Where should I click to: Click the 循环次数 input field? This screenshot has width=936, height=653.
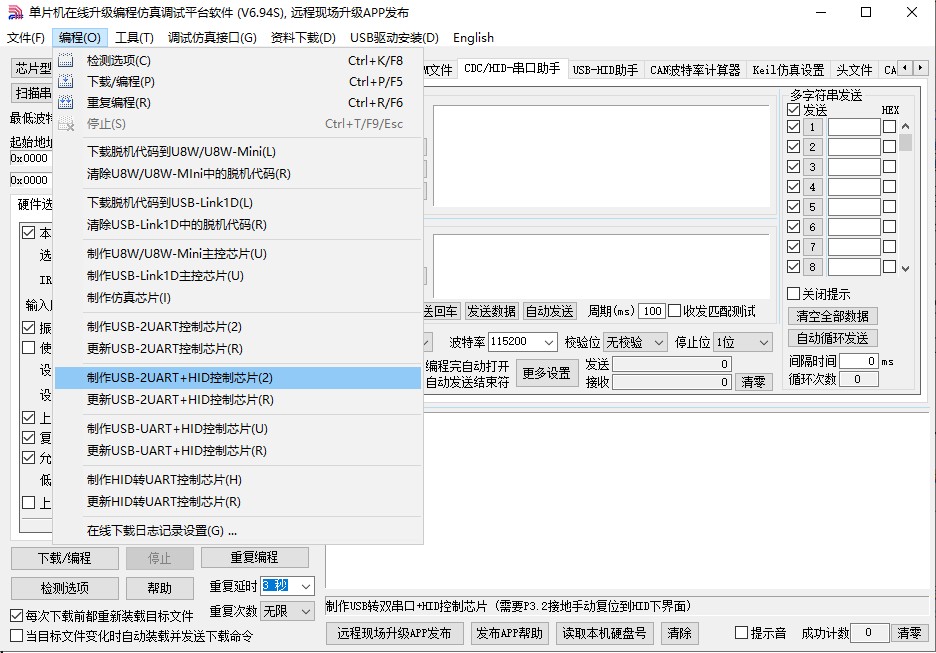tap(859, 379)
